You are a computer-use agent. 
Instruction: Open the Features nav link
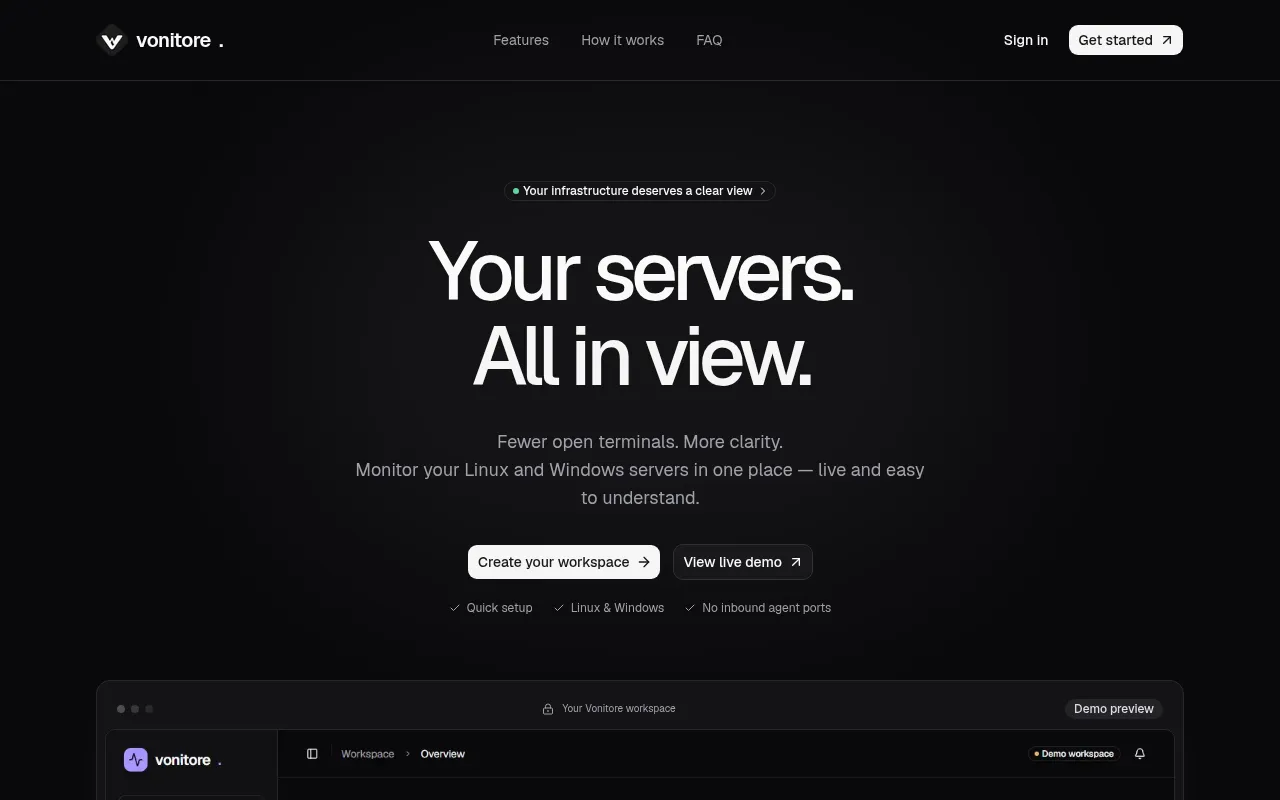click(521, 40)
